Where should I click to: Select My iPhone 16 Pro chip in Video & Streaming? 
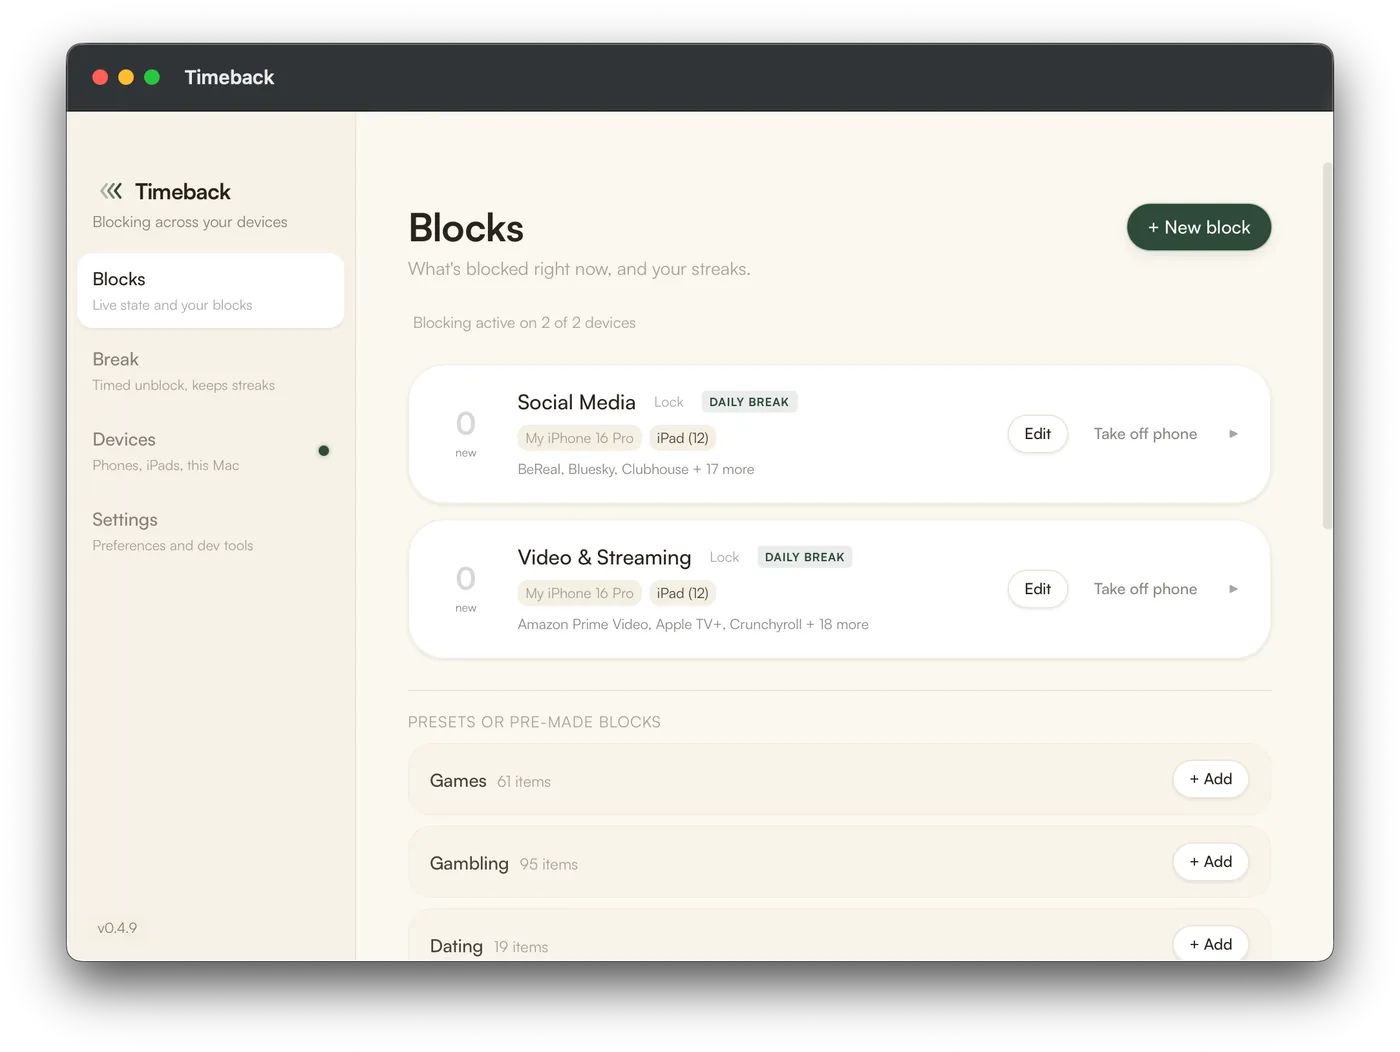[579, 593]
